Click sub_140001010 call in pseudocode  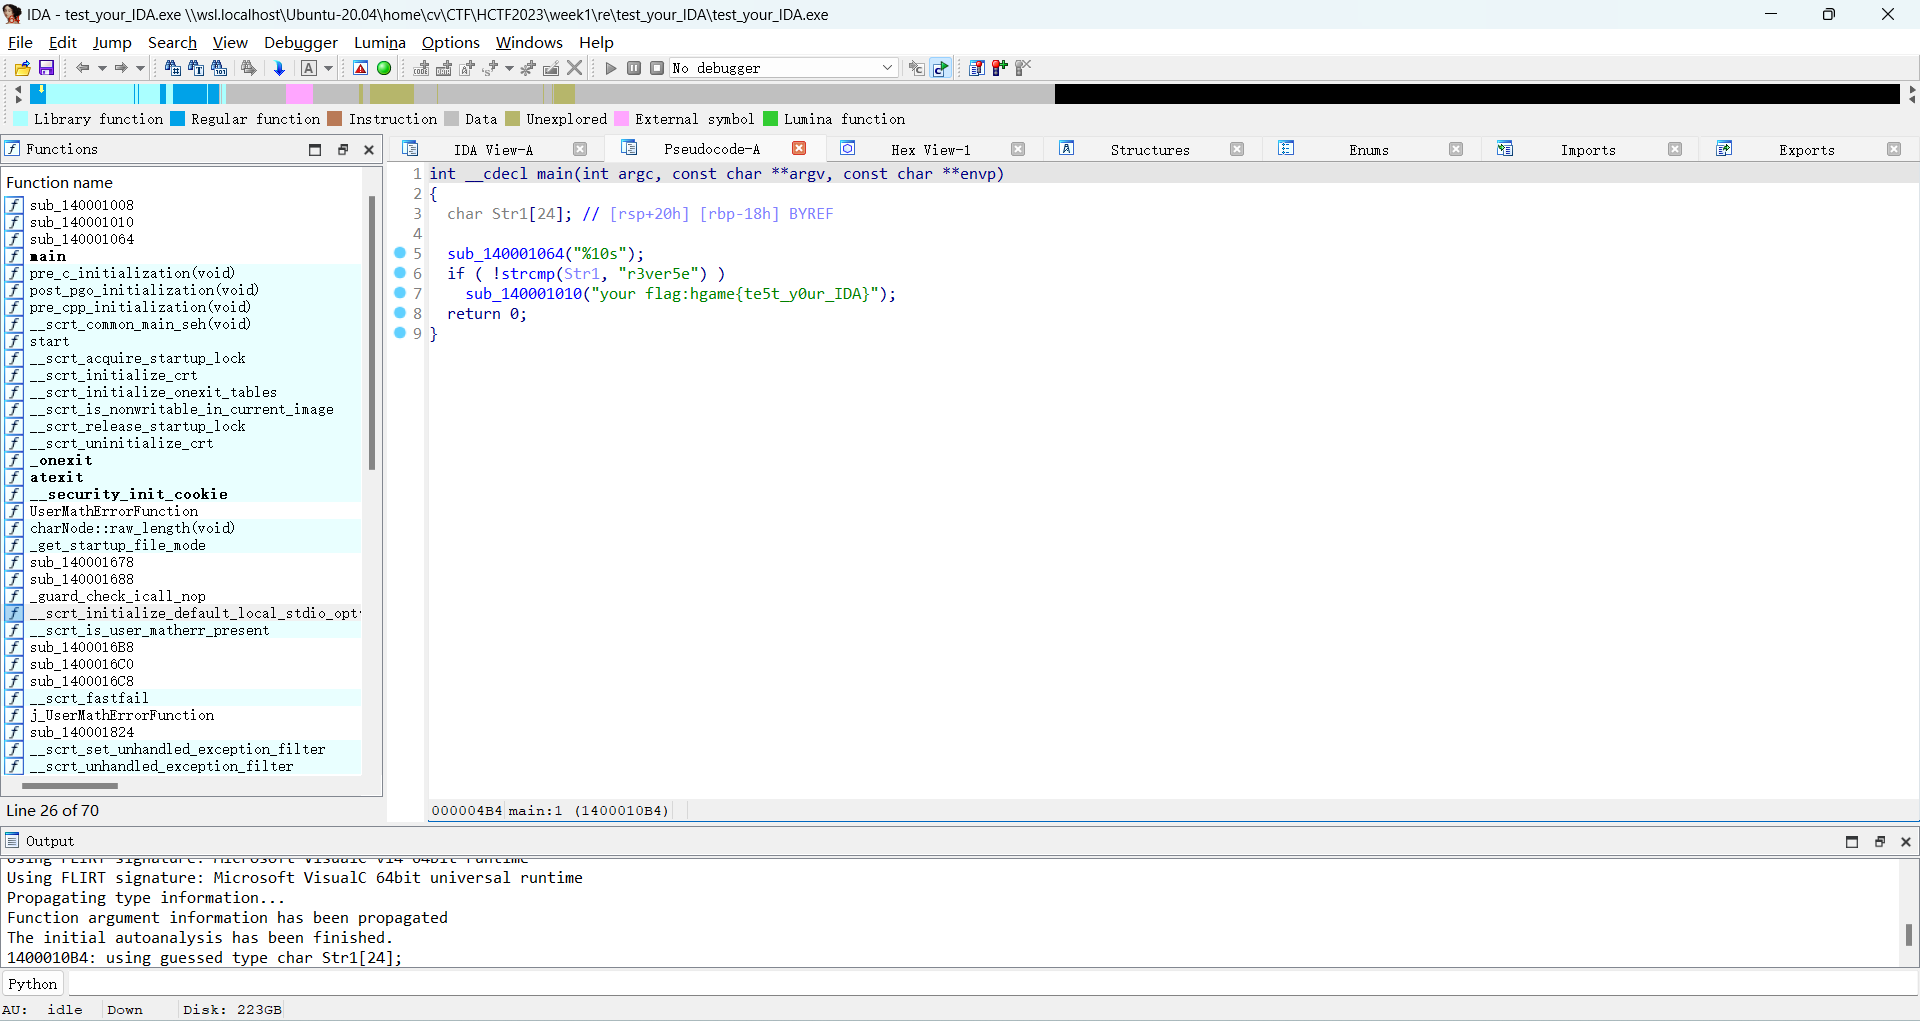(523, 294)
